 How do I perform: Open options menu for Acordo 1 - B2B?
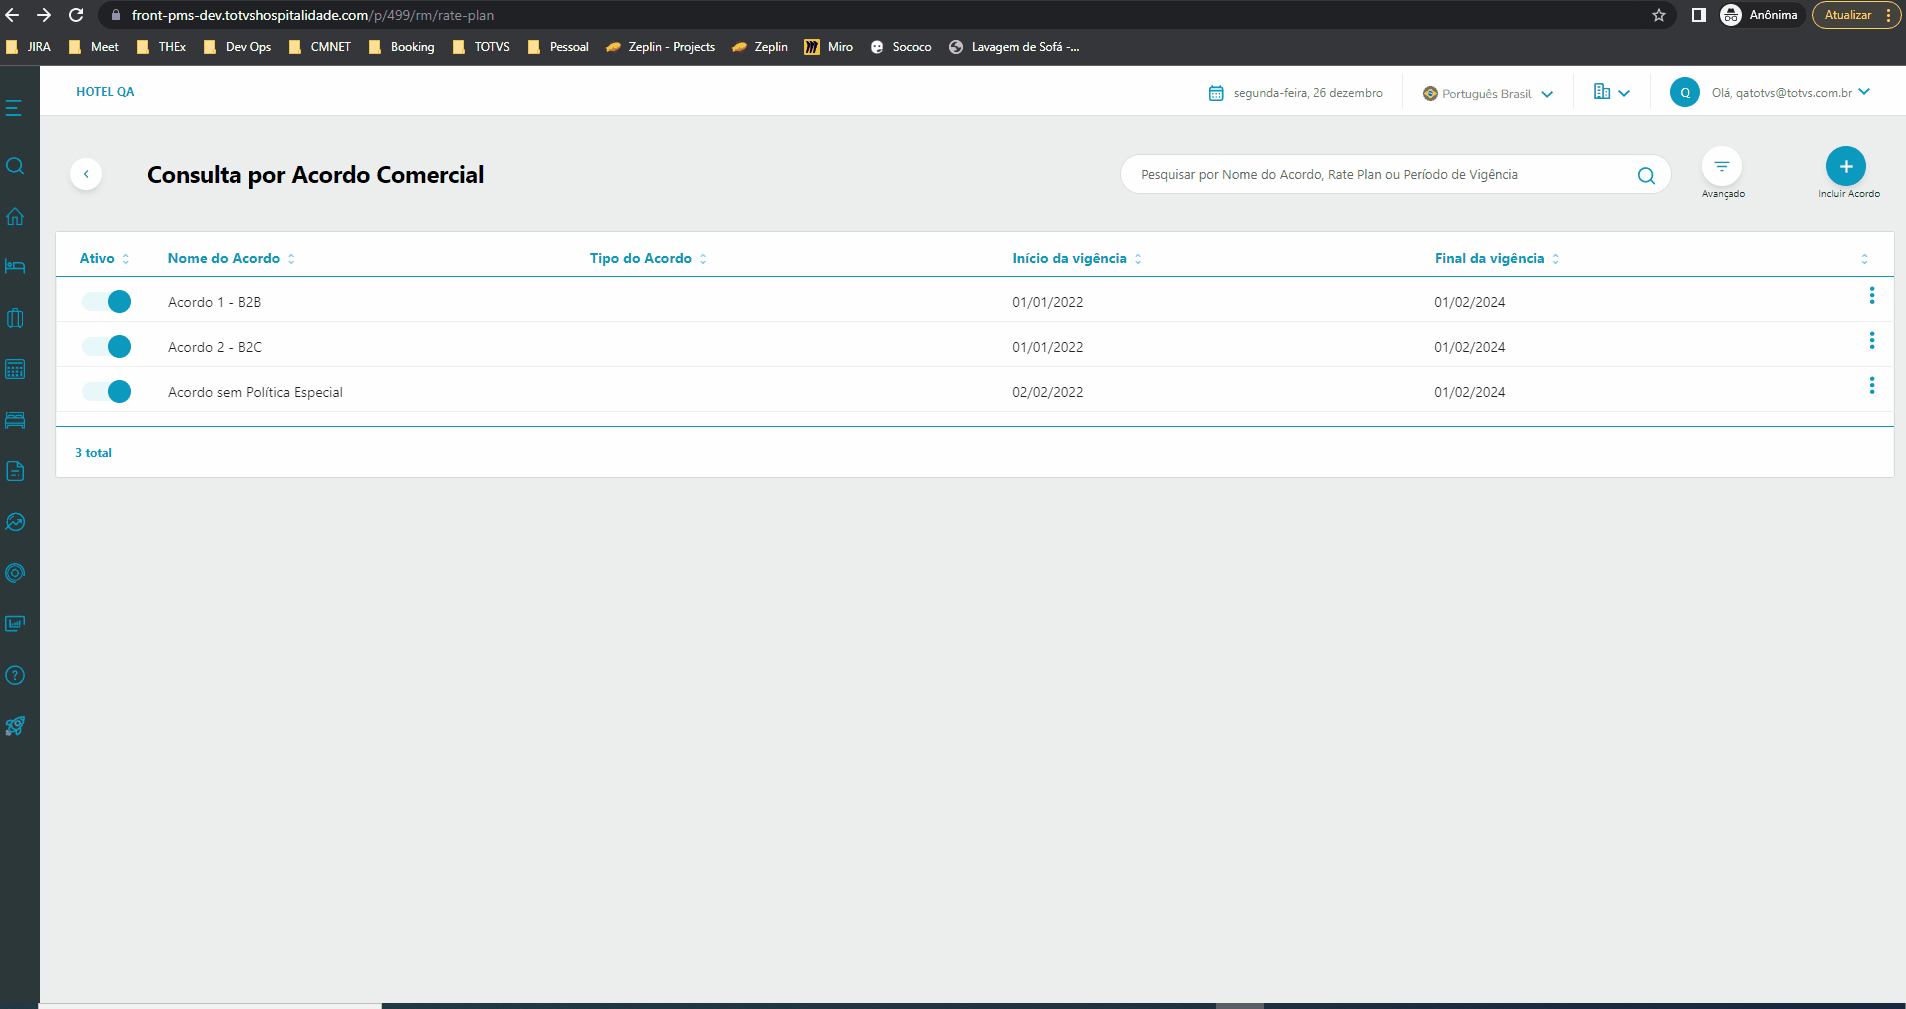coord(1872,296)
